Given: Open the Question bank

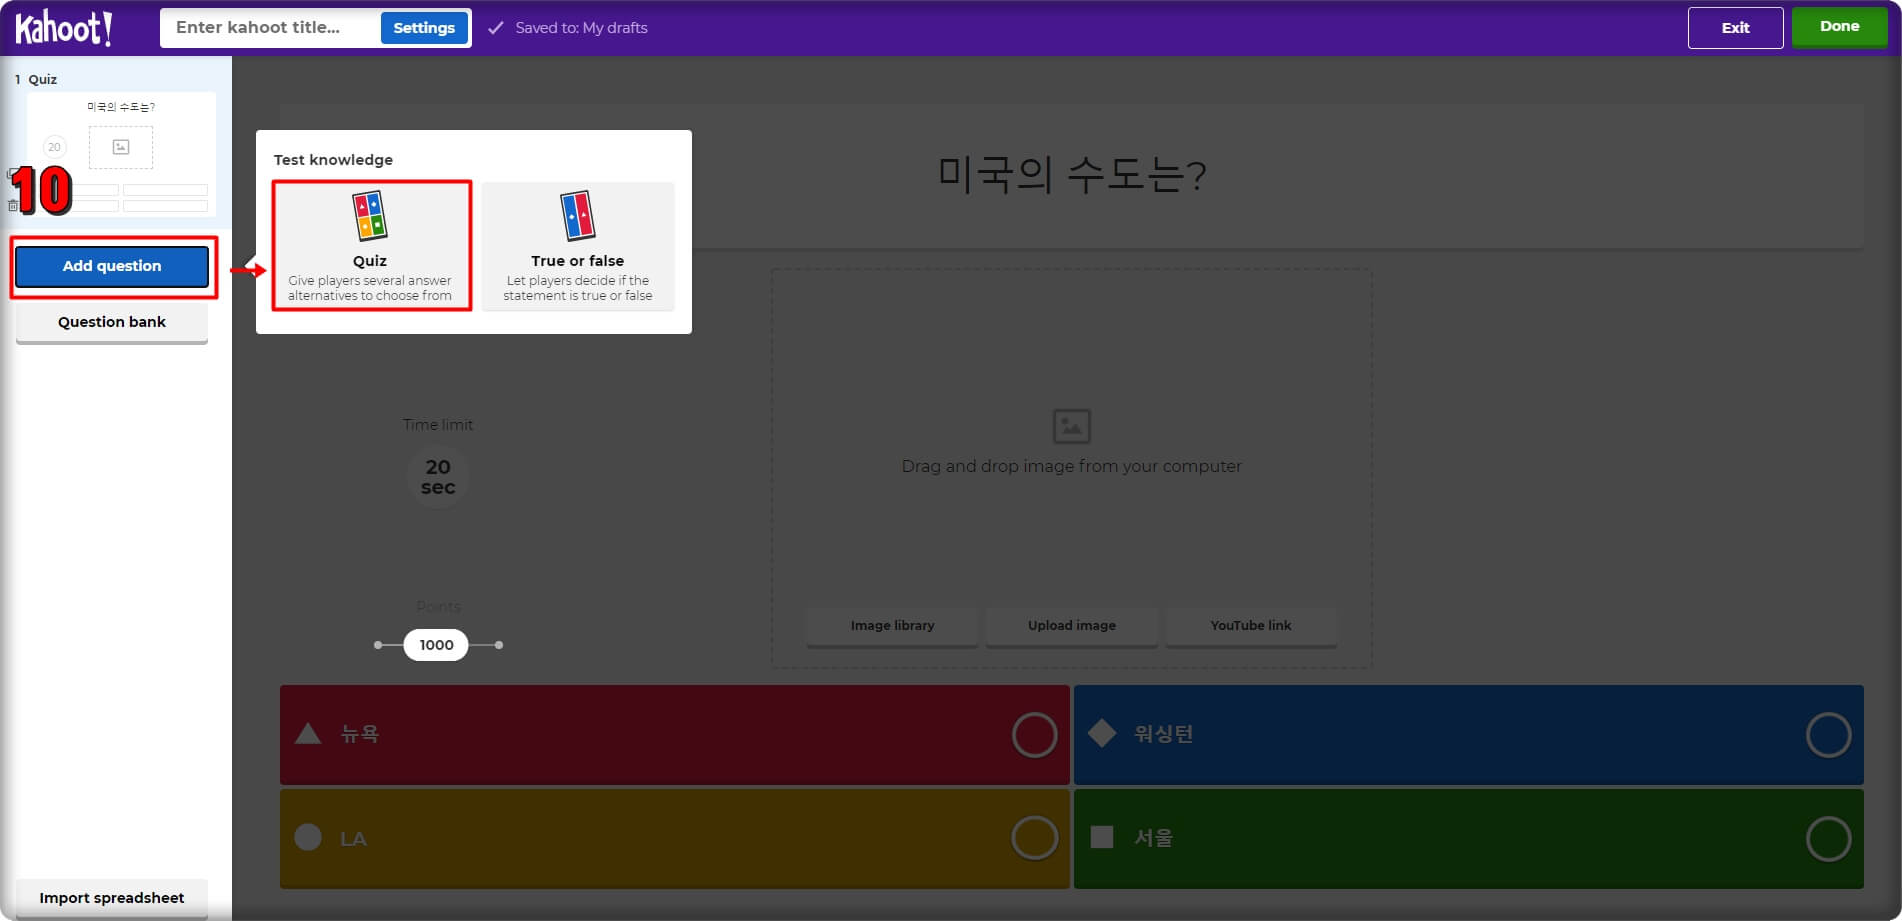Looking at the screenshot, I should (112, 322).
